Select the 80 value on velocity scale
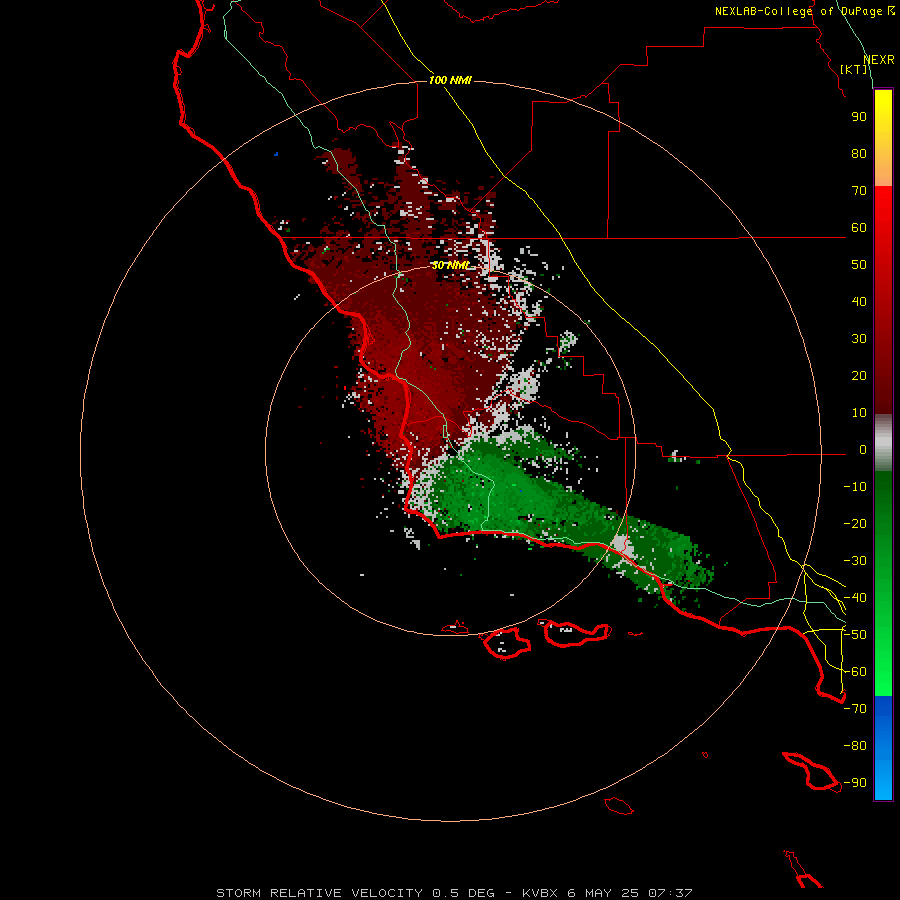 [859, 154]
